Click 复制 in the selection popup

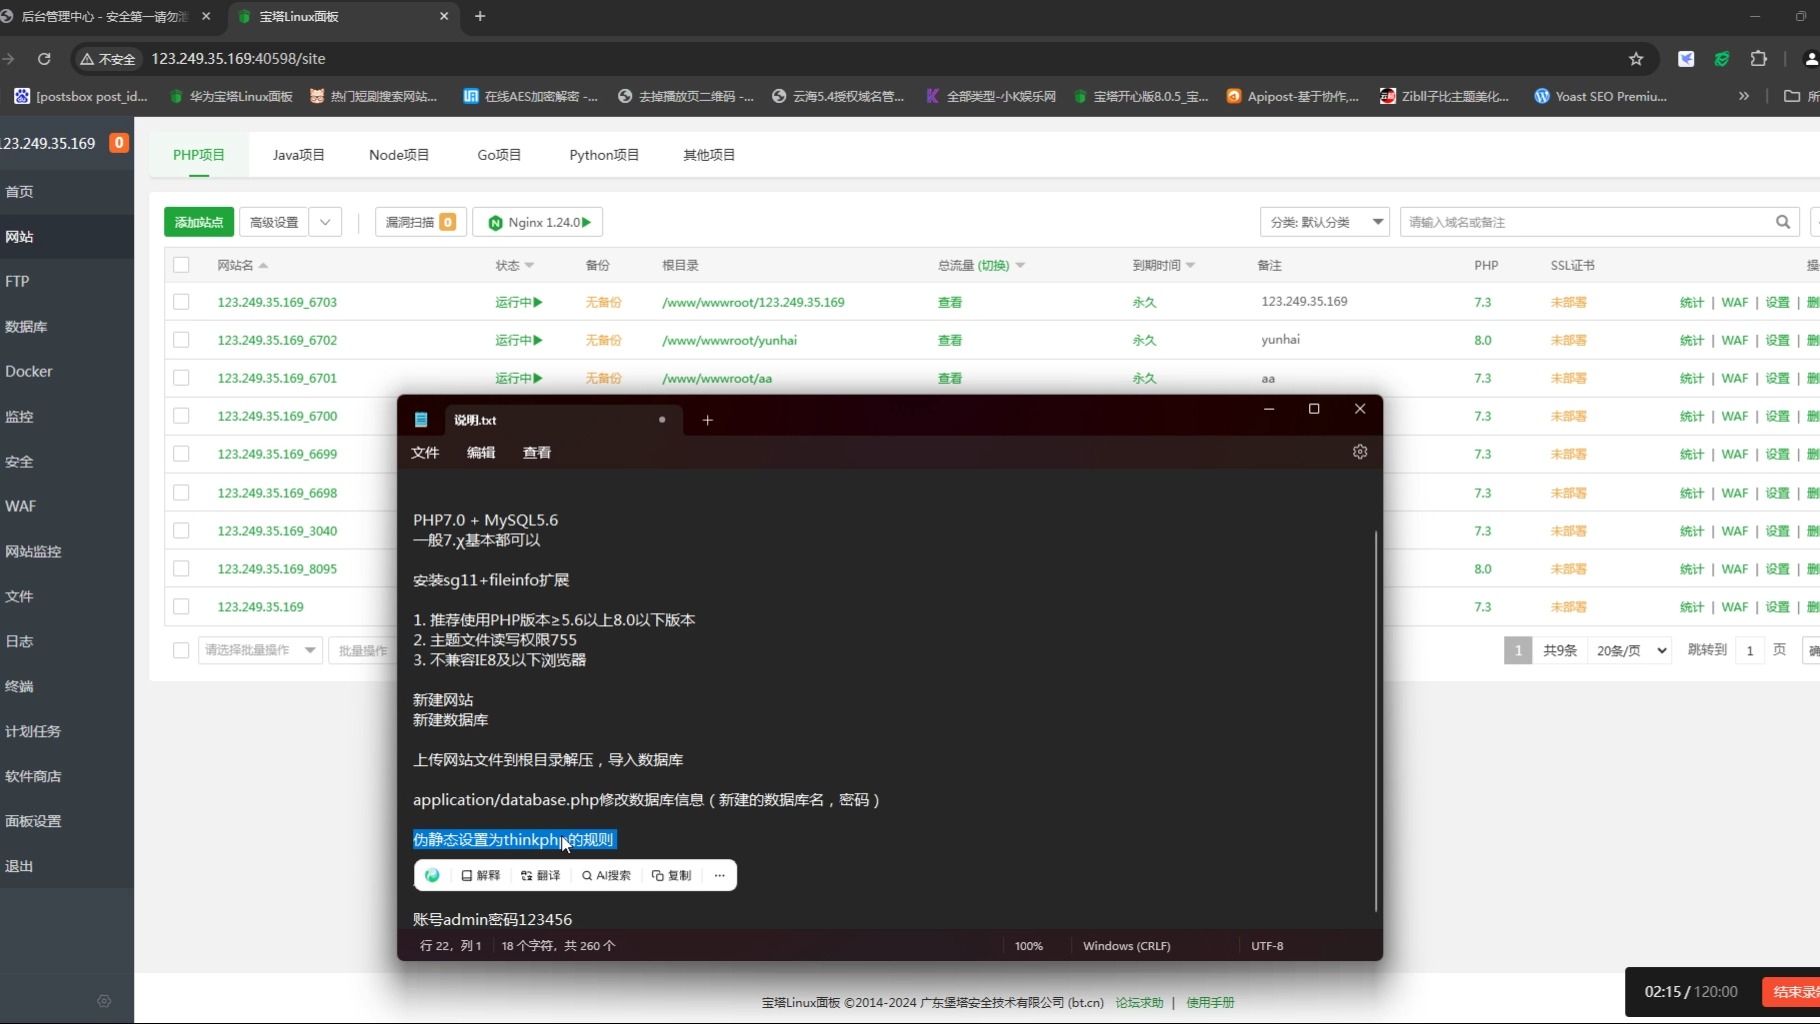click(x=671, y=875)
